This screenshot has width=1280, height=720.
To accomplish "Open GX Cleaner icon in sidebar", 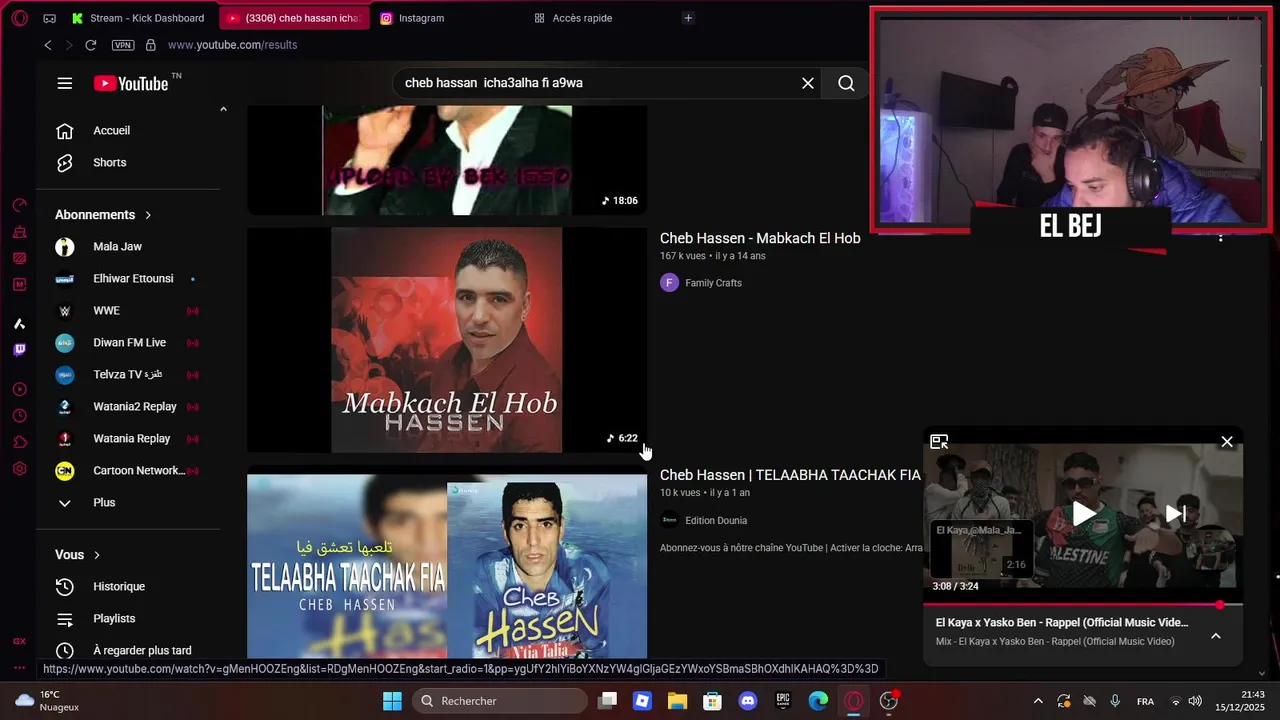I will pyautogui.click(x=19, y=232).
